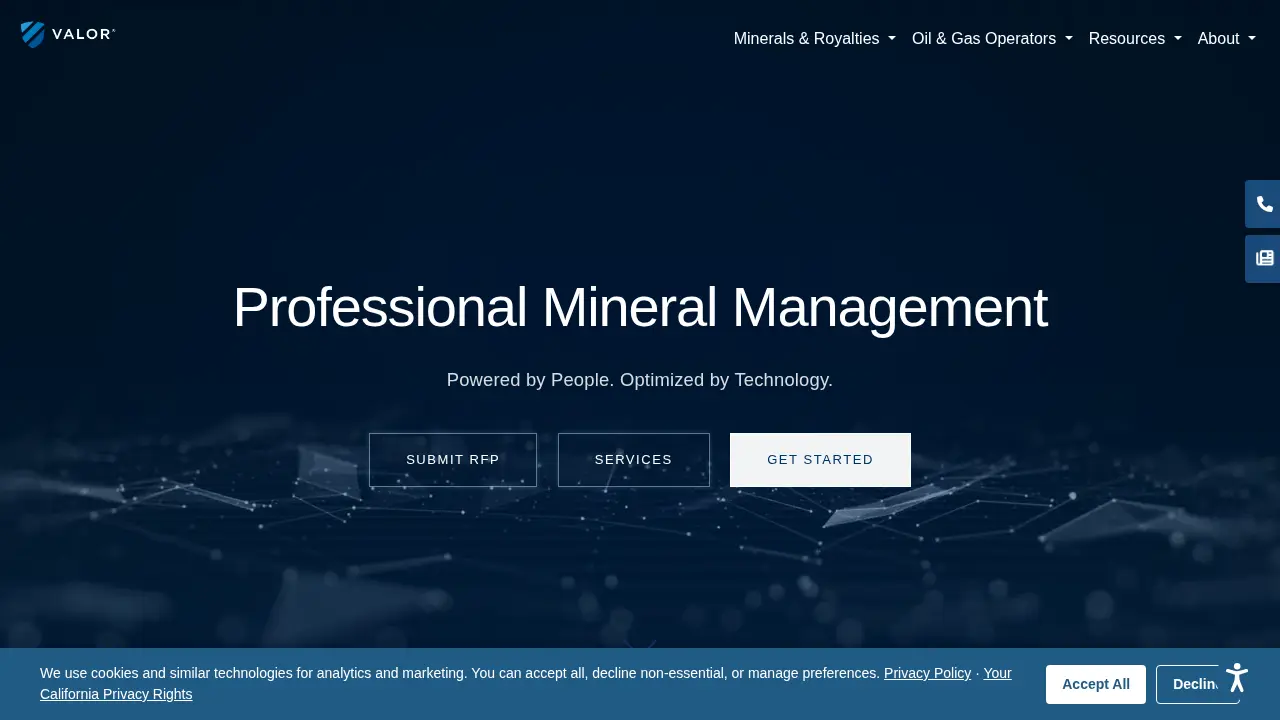The width and height of the screenshot is (1280, 720).
Task: Click the Submit RFP button
Action: [x=453, y=460]
